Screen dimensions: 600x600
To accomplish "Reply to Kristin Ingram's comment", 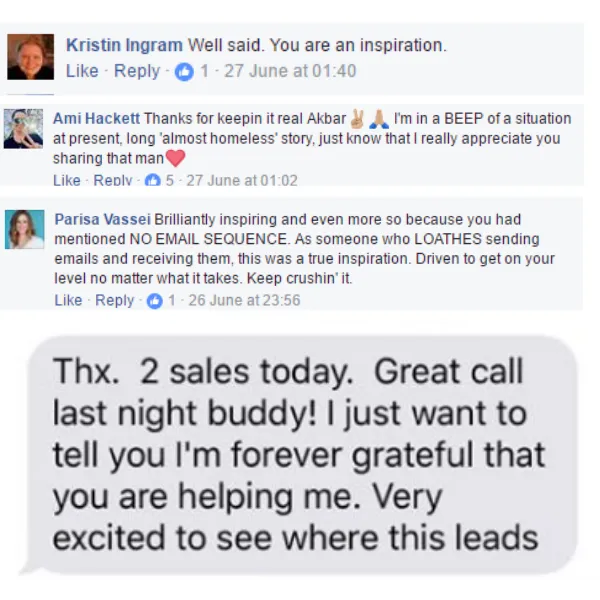I will pos(137,71).
